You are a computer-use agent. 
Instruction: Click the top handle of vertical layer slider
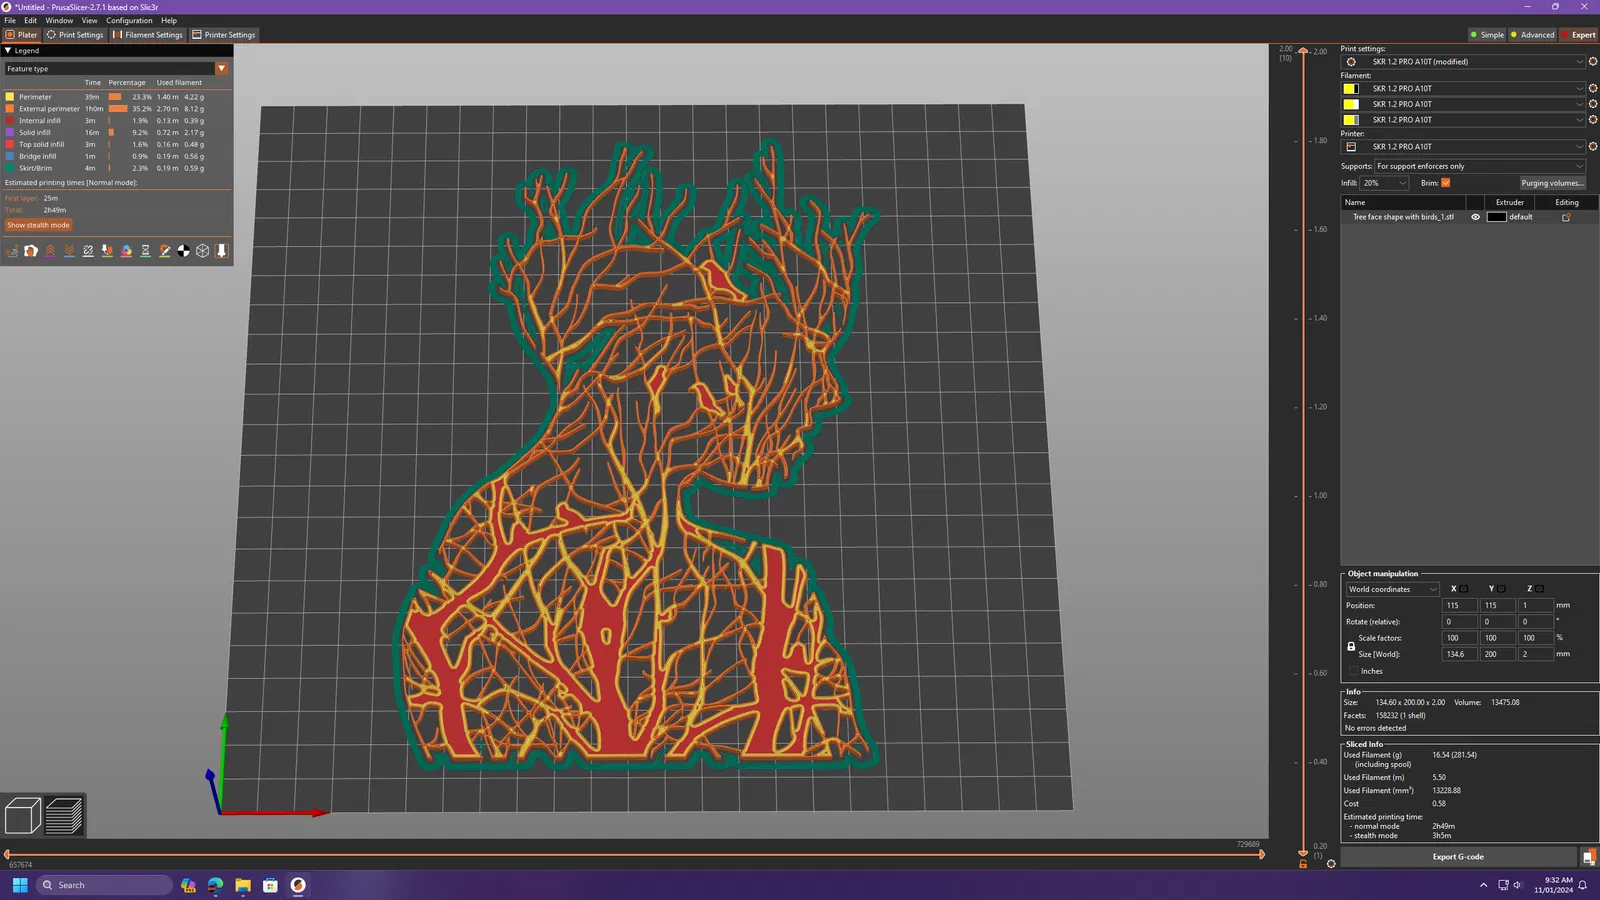[1303, 51]
